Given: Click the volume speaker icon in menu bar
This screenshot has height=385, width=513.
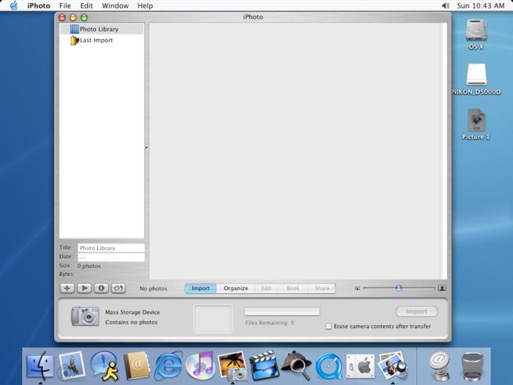Looking at the screenshot, I should (x=445, y=6).
